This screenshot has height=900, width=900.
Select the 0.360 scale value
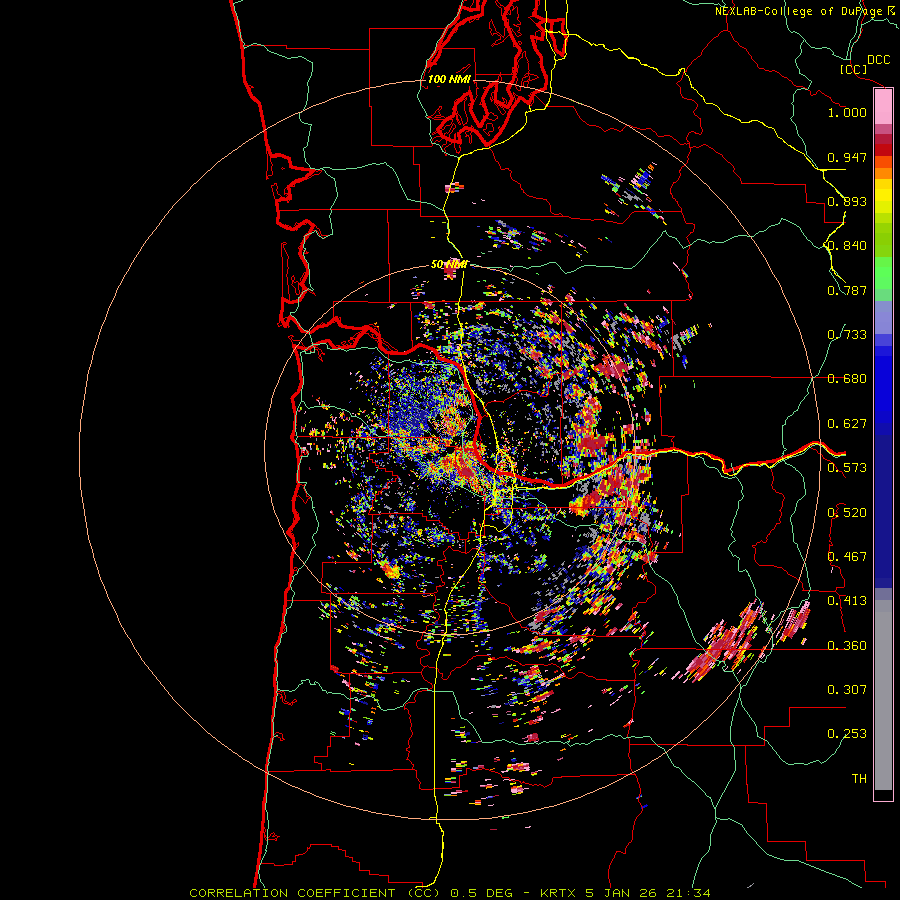click(x=847, y=646)
